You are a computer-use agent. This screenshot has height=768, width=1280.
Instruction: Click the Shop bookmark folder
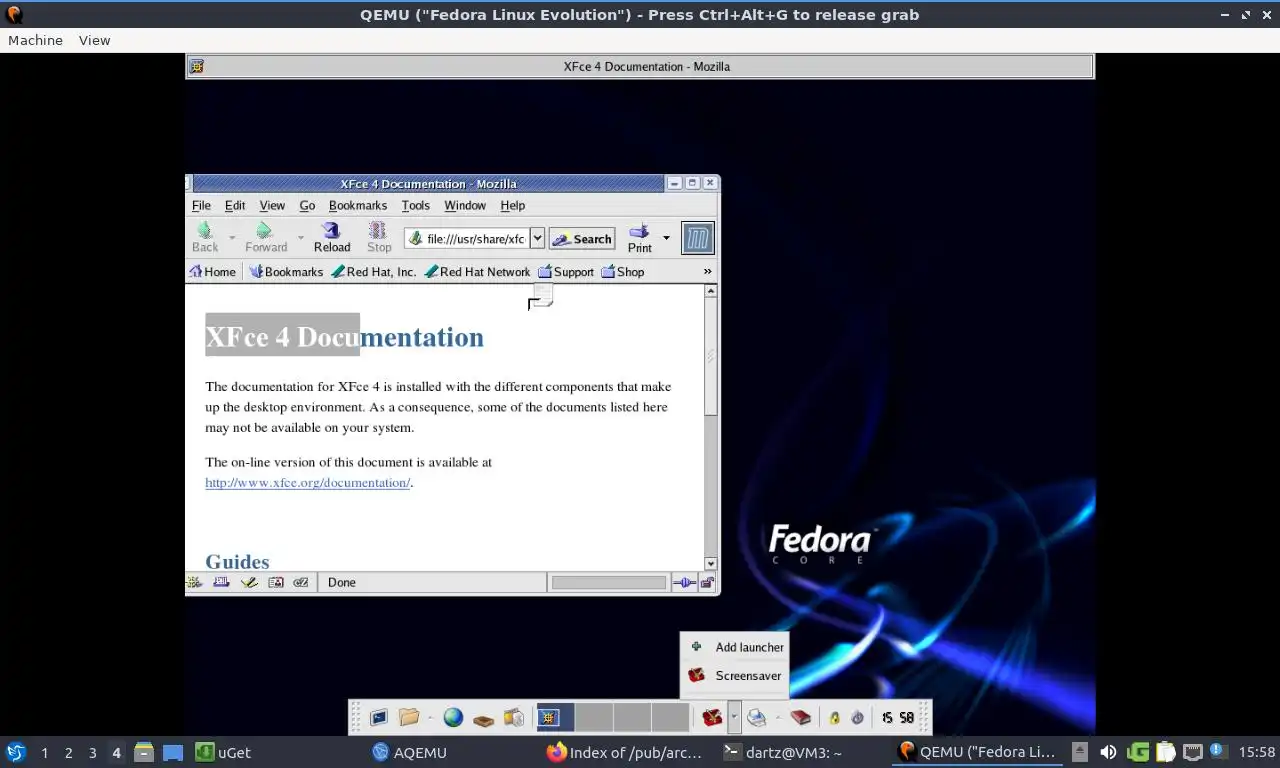(x=622, y=272)
